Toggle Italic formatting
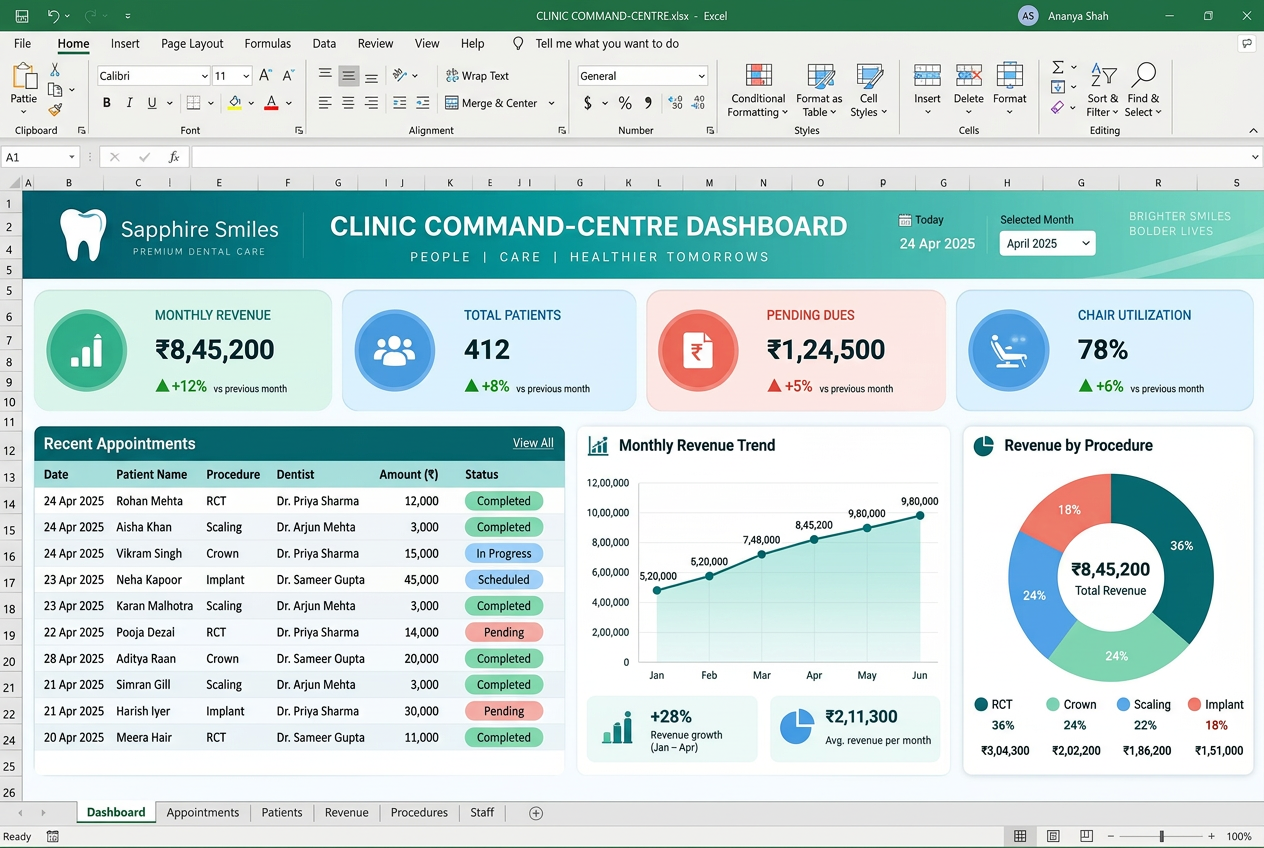1264x848 pixels. [x=129, y=103]
